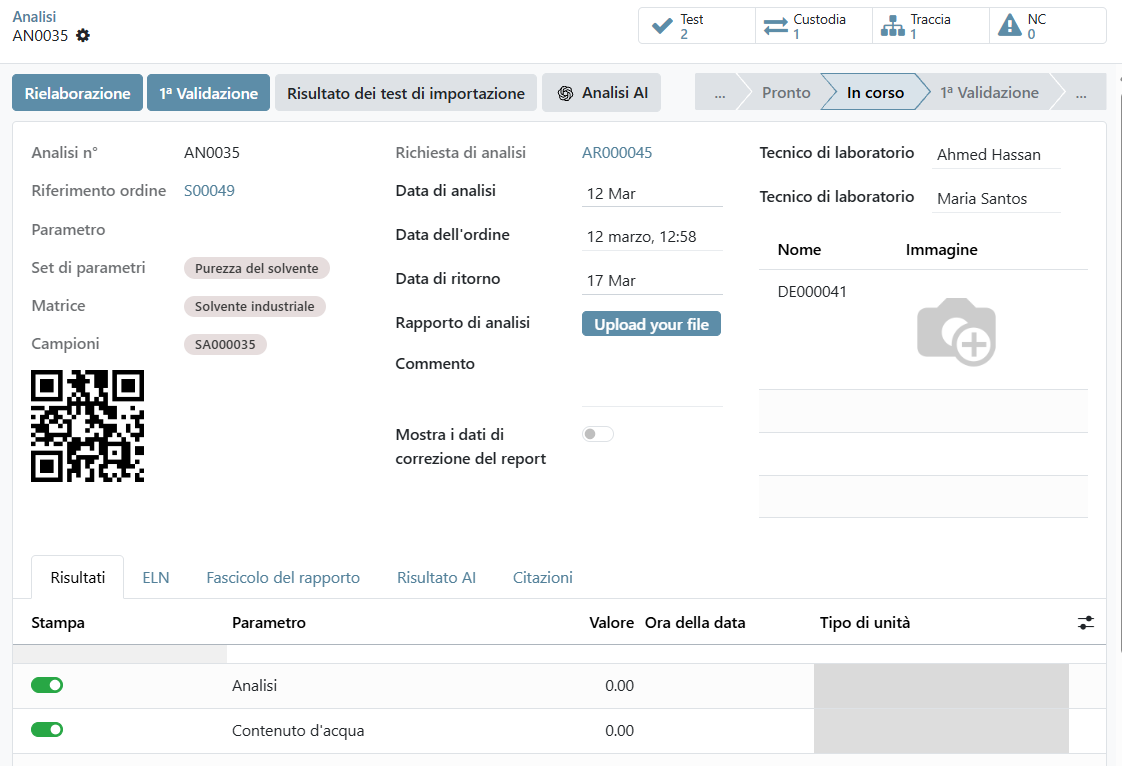The image size is (1122, 766).
Task: Expand the left status ellipsis before Pronto
Action: 719,93
